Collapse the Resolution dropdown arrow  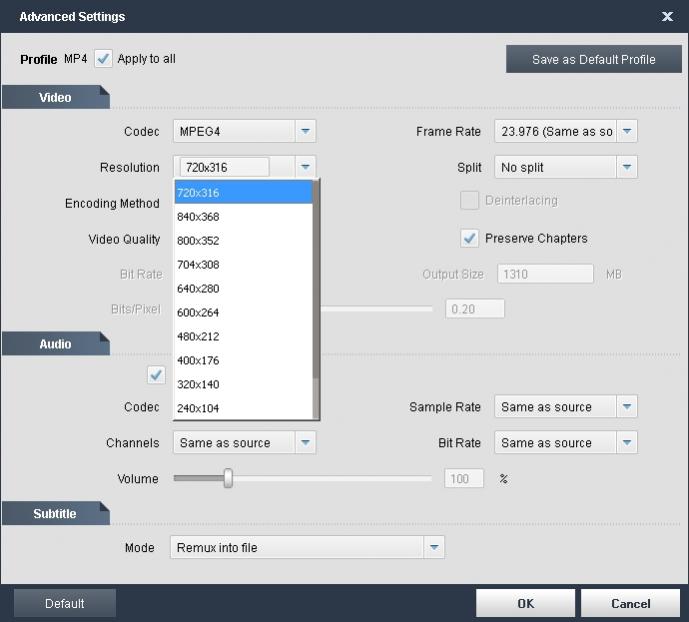[305, 167]
